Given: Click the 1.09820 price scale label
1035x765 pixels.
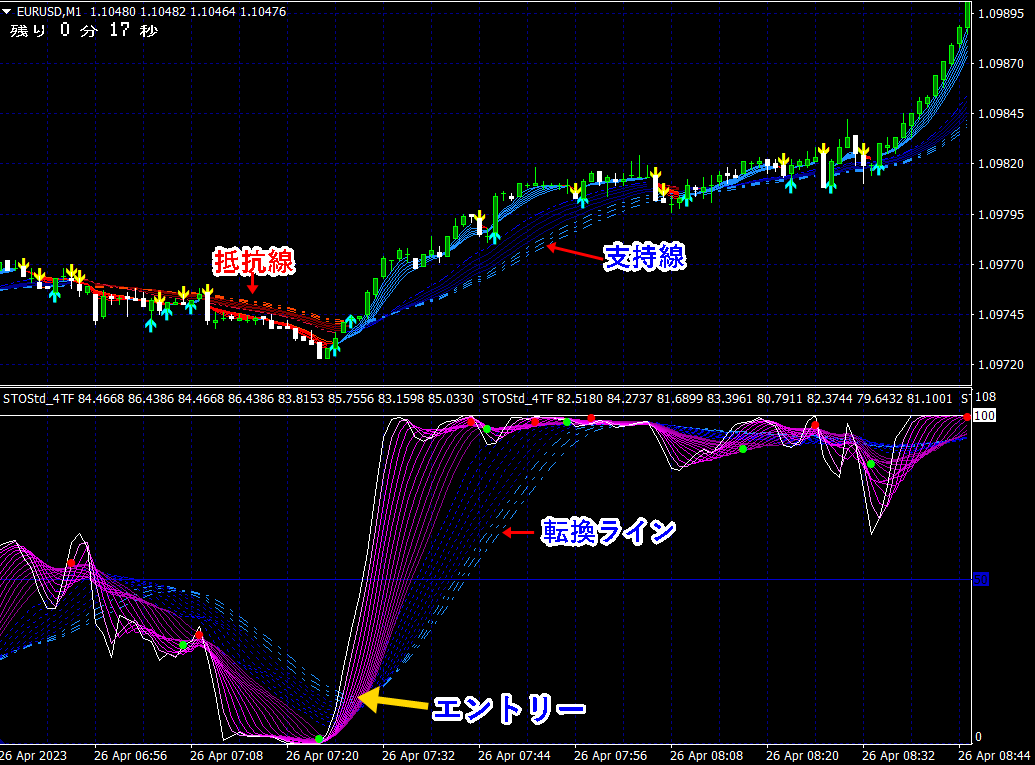Looking at the screenshot, I should coord(1001,164).
